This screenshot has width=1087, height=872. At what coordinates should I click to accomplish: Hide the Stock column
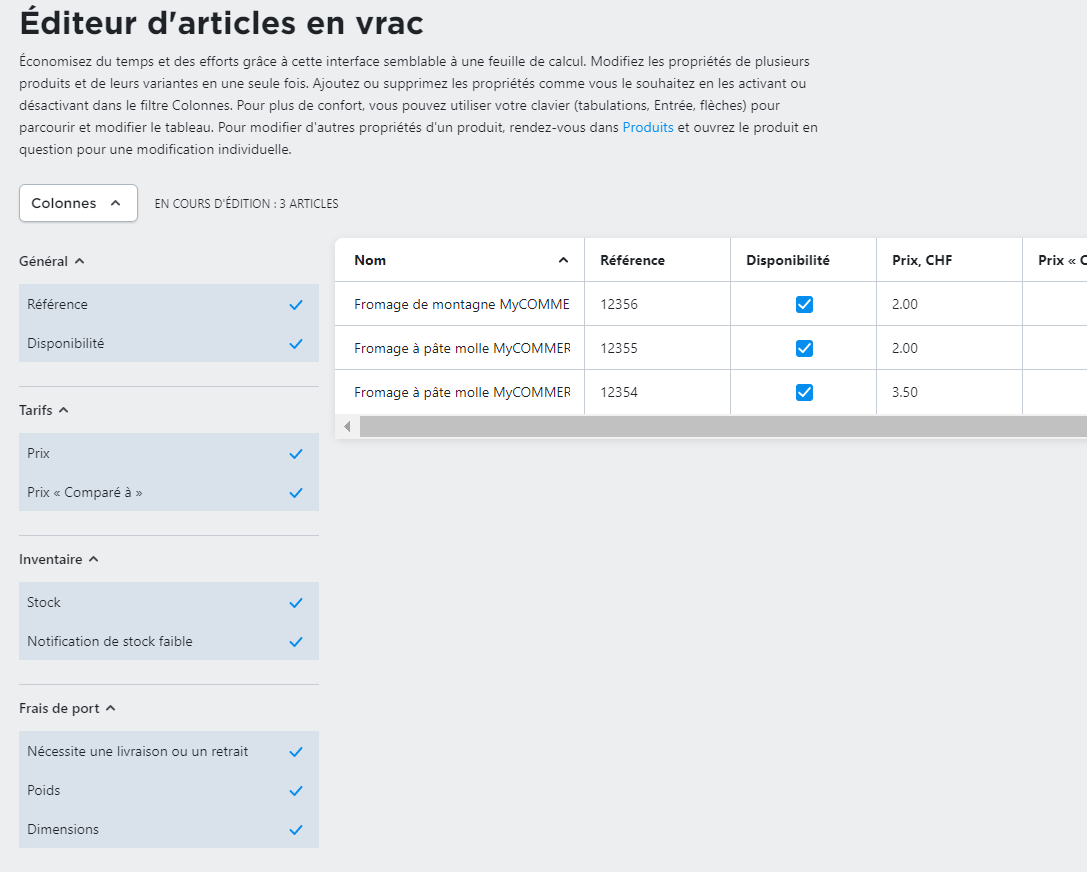[x=295, y=603]
